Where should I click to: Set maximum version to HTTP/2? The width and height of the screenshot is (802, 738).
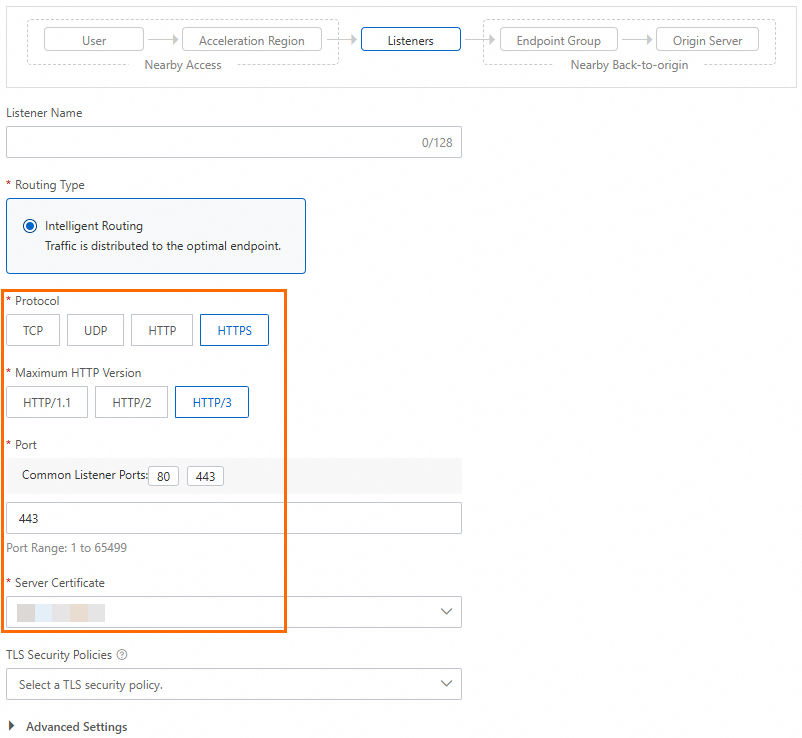click(x=131, y=402)
